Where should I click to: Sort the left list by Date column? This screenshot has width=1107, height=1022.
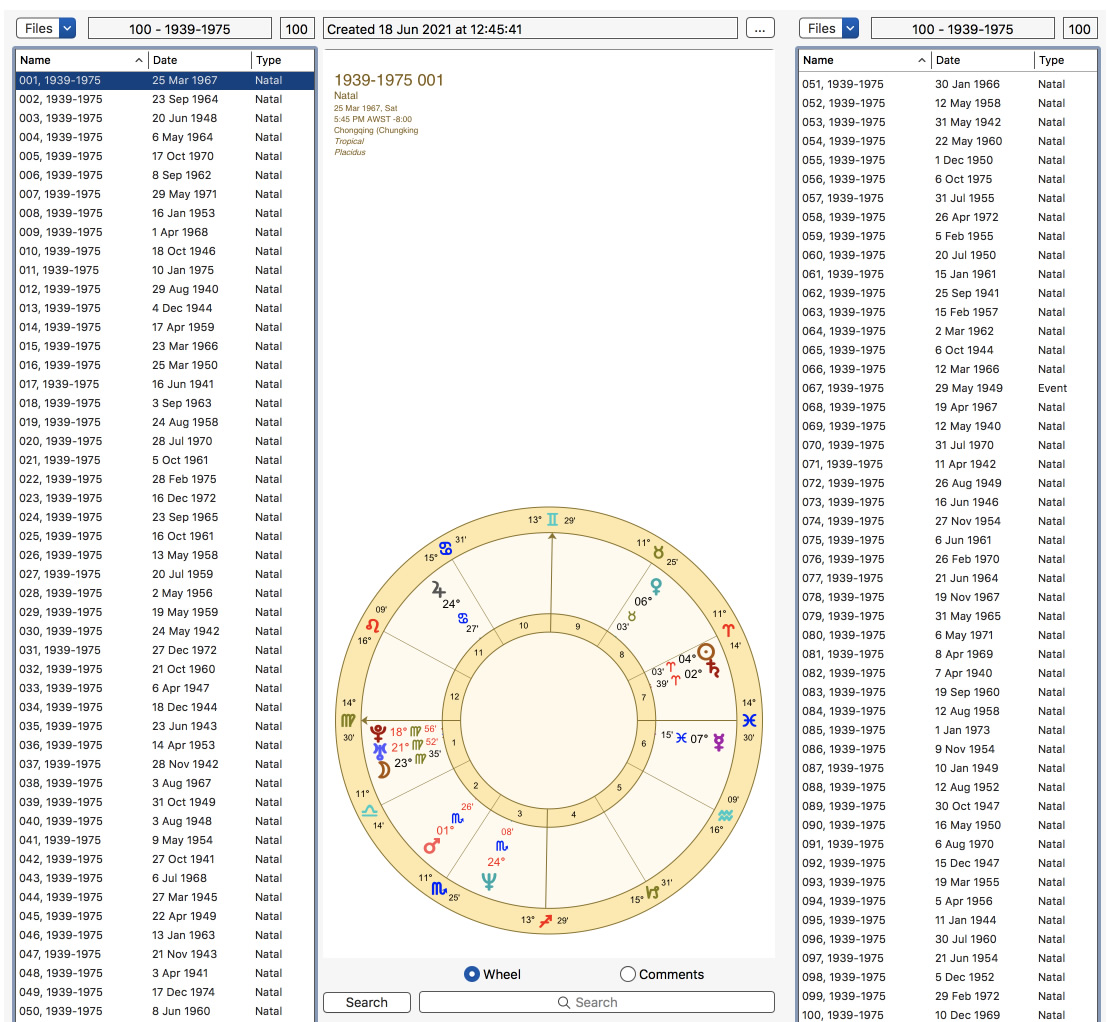[x=199, y=60]
